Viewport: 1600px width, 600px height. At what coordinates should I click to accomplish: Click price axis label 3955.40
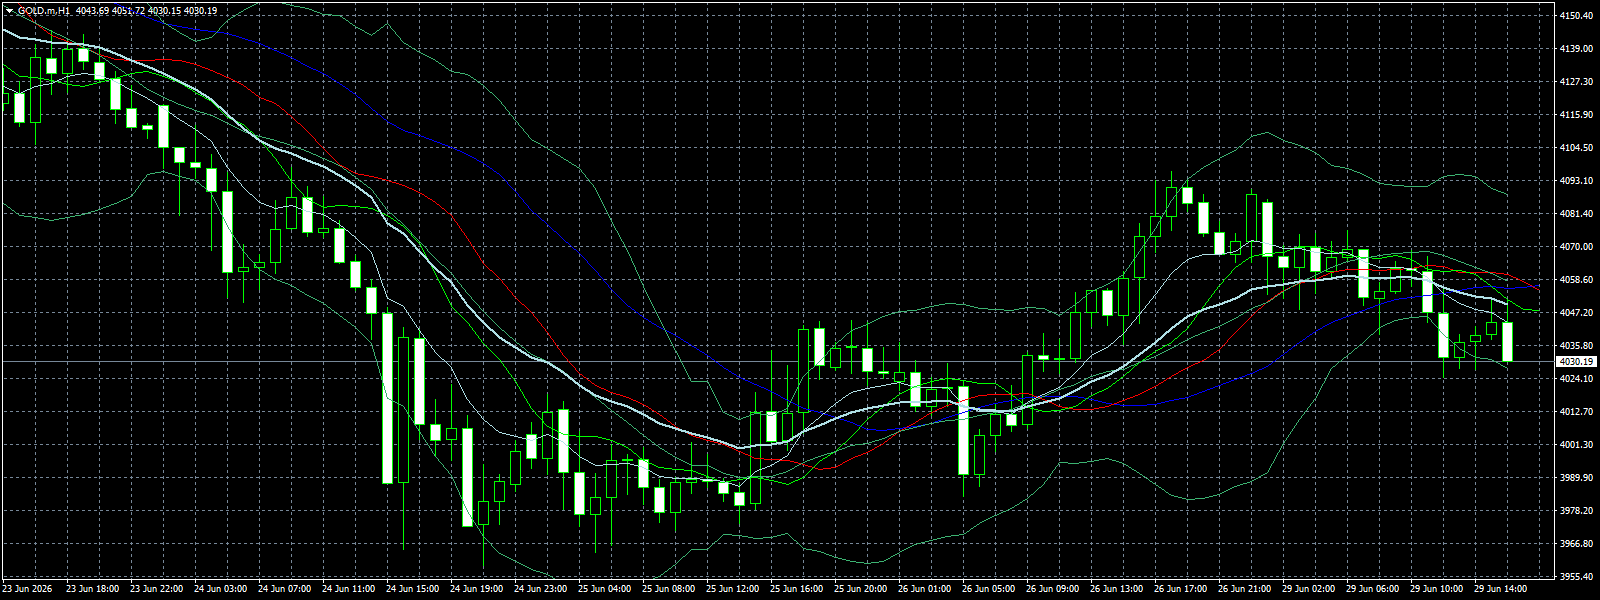(x=1576, y=577)
